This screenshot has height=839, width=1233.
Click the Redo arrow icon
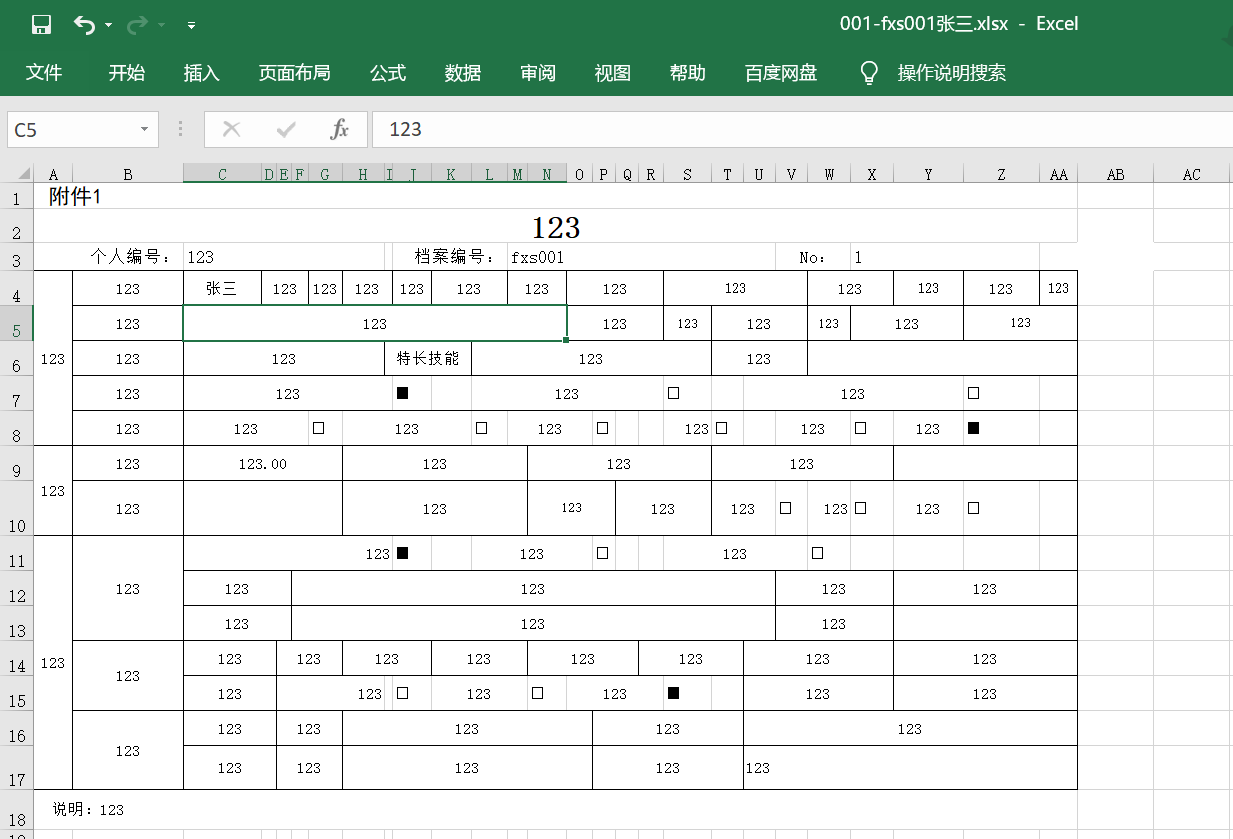tap(137, 25)
